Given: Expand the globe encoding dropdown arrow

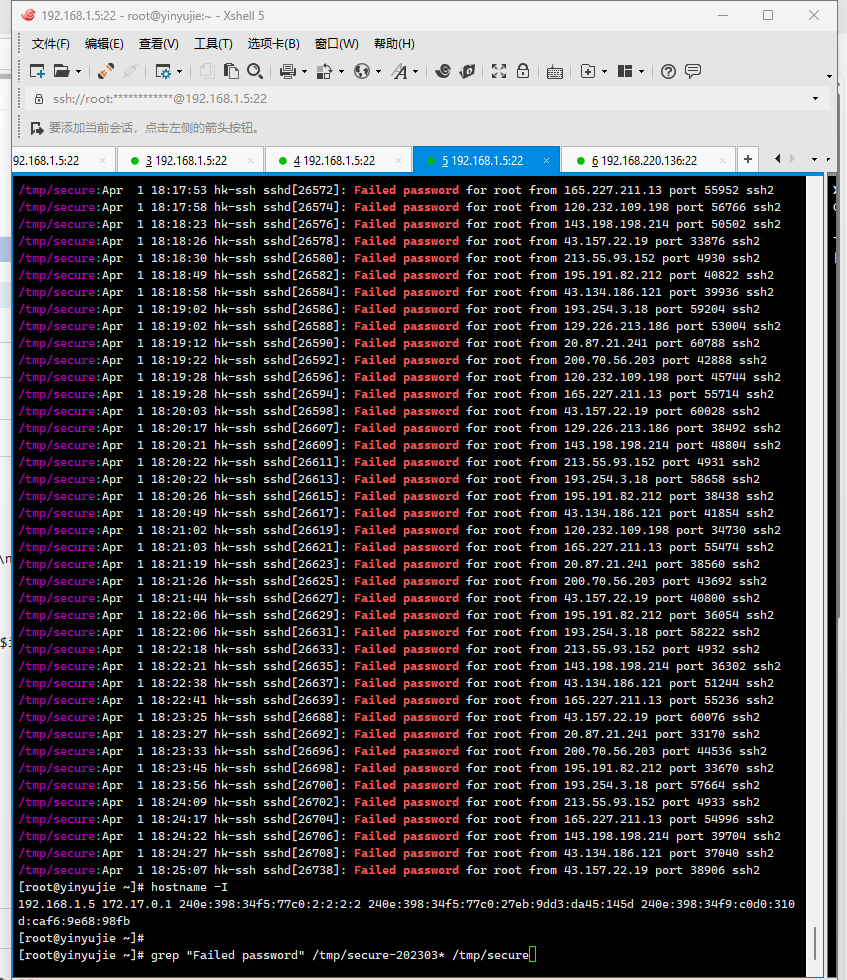Looking at the screenshot, I should 378,72.
